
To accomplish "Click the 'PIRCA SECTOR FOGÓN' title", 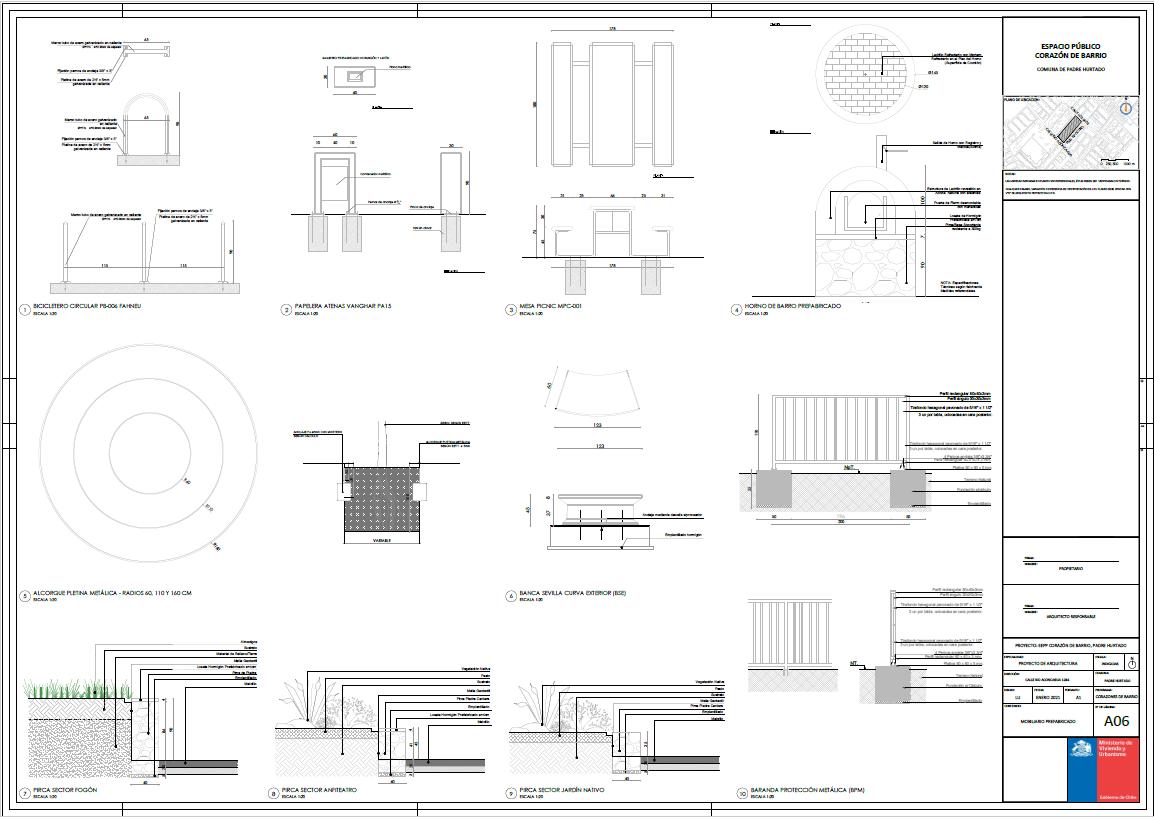I will pos(65,790).
